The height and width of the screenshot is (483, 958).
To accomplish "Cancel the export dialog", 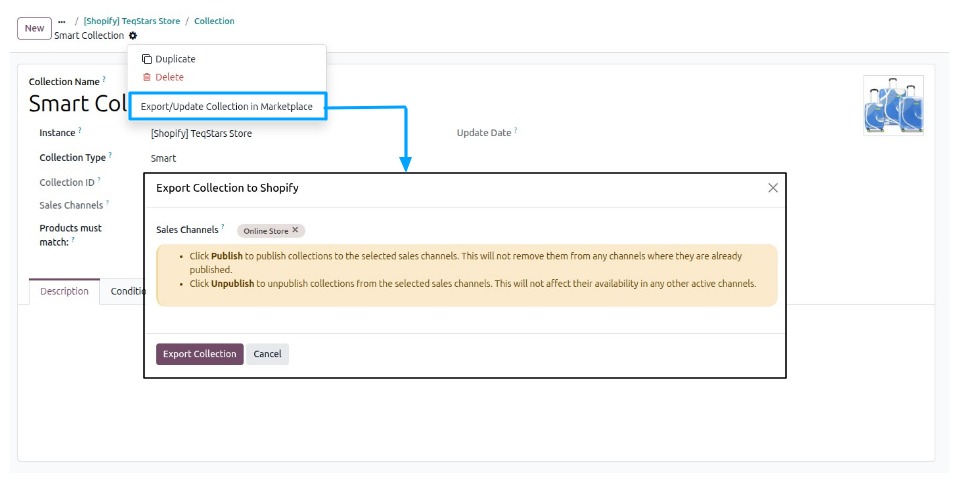I will [268, 354].
